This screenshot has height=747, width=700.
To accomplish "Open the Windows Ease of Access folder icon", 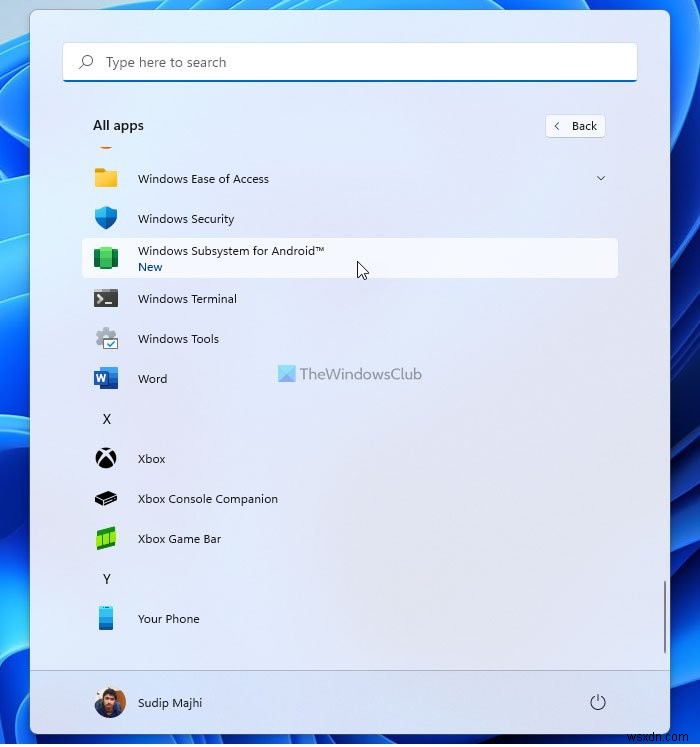I will click(106, 178).
